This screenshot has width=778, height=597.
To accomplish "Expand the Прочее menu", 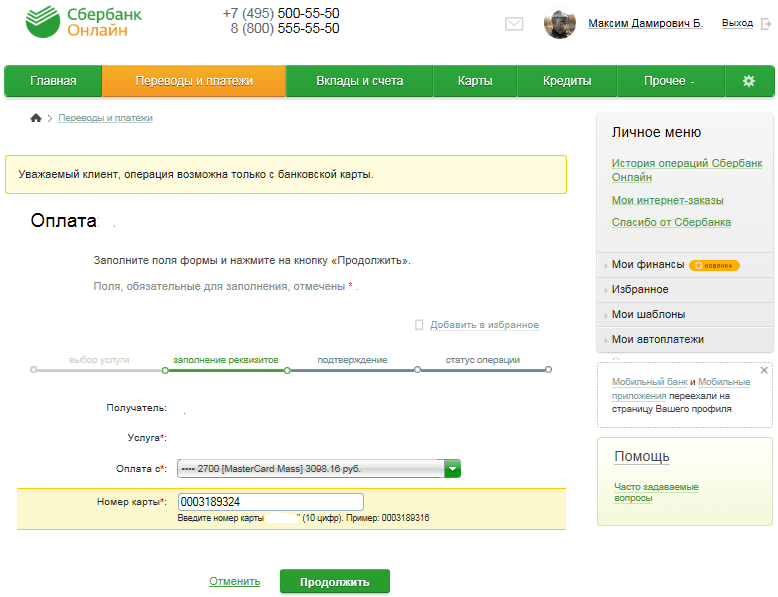I will (x=669, y=81).
